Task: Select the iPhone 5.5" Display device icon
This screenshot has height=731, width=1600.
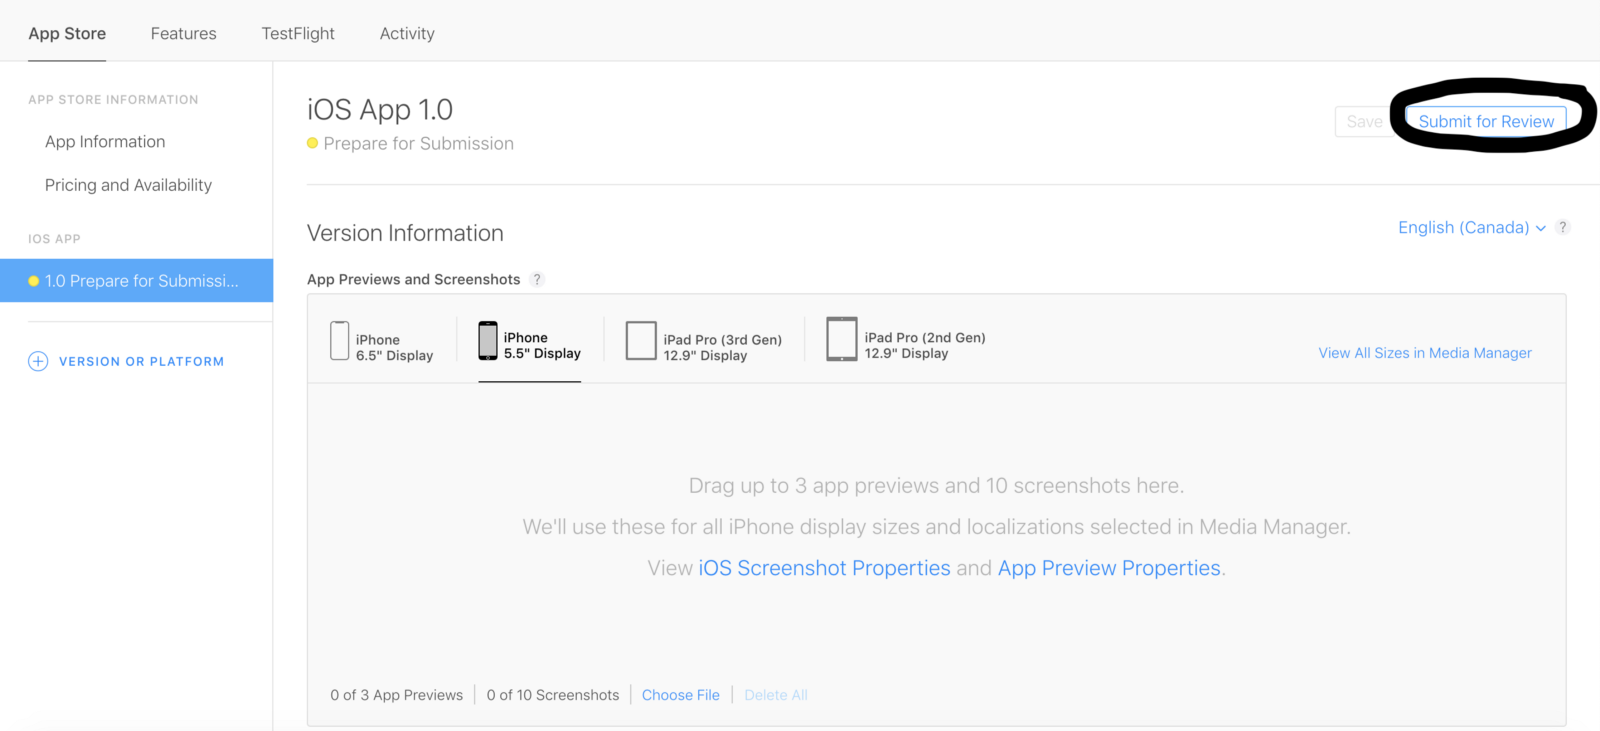Action: click(488, 341)
